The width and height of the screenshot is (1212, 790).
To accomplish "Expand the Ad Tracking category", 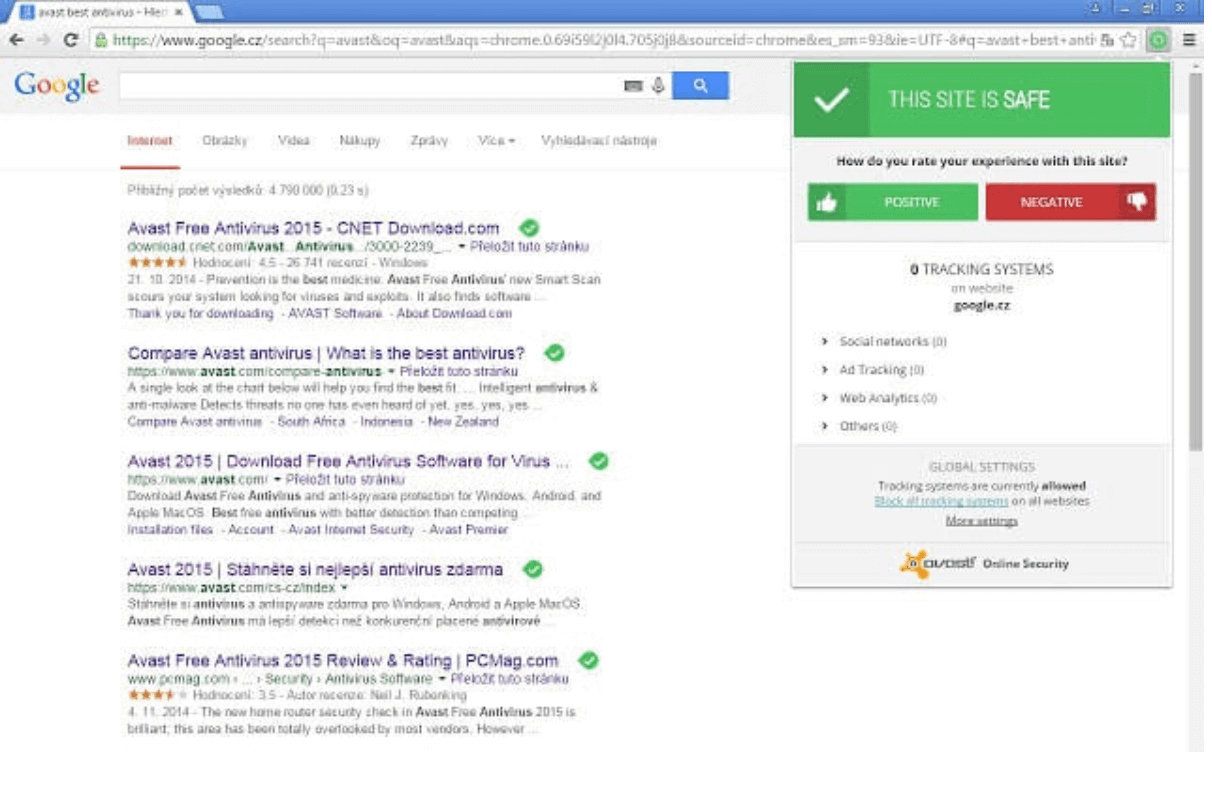I will click(872, 370).
